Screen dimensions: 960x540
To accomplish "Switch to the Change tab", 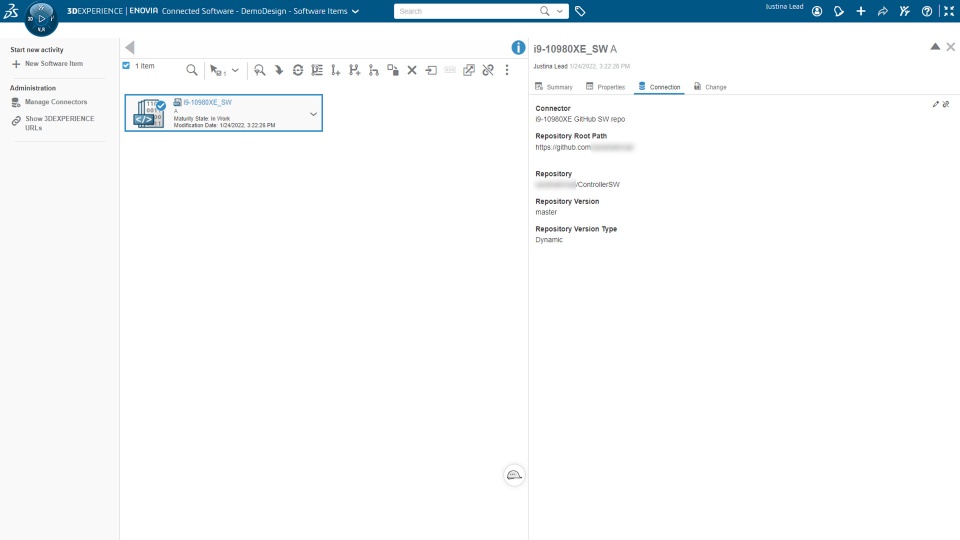I will 710,87.
